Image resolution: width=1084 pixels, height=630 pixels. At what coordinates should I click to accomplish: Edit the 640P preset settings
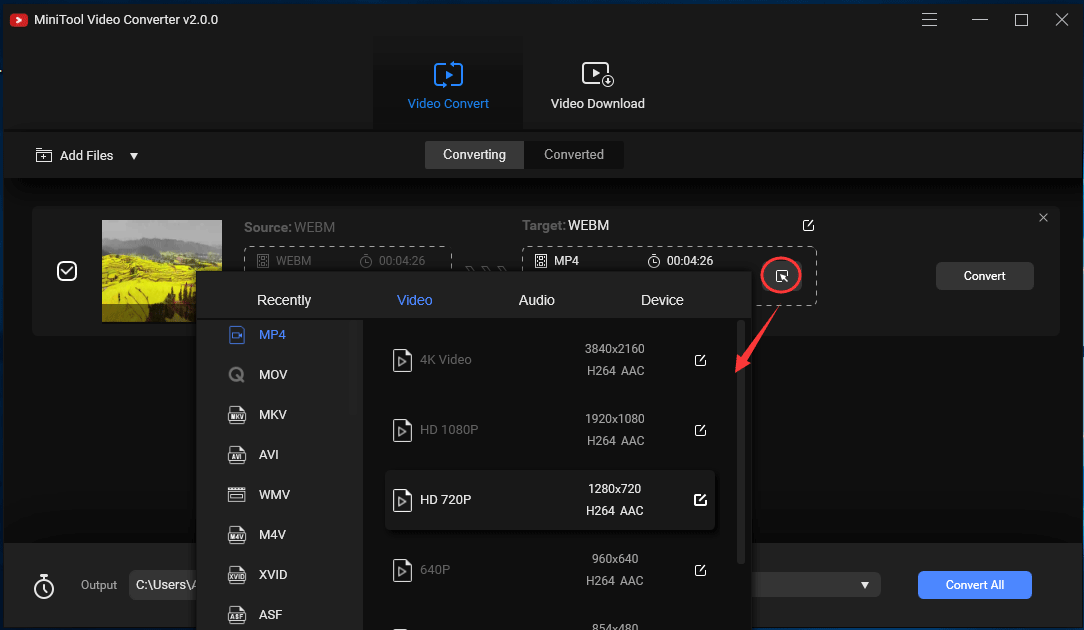(700, 571)
